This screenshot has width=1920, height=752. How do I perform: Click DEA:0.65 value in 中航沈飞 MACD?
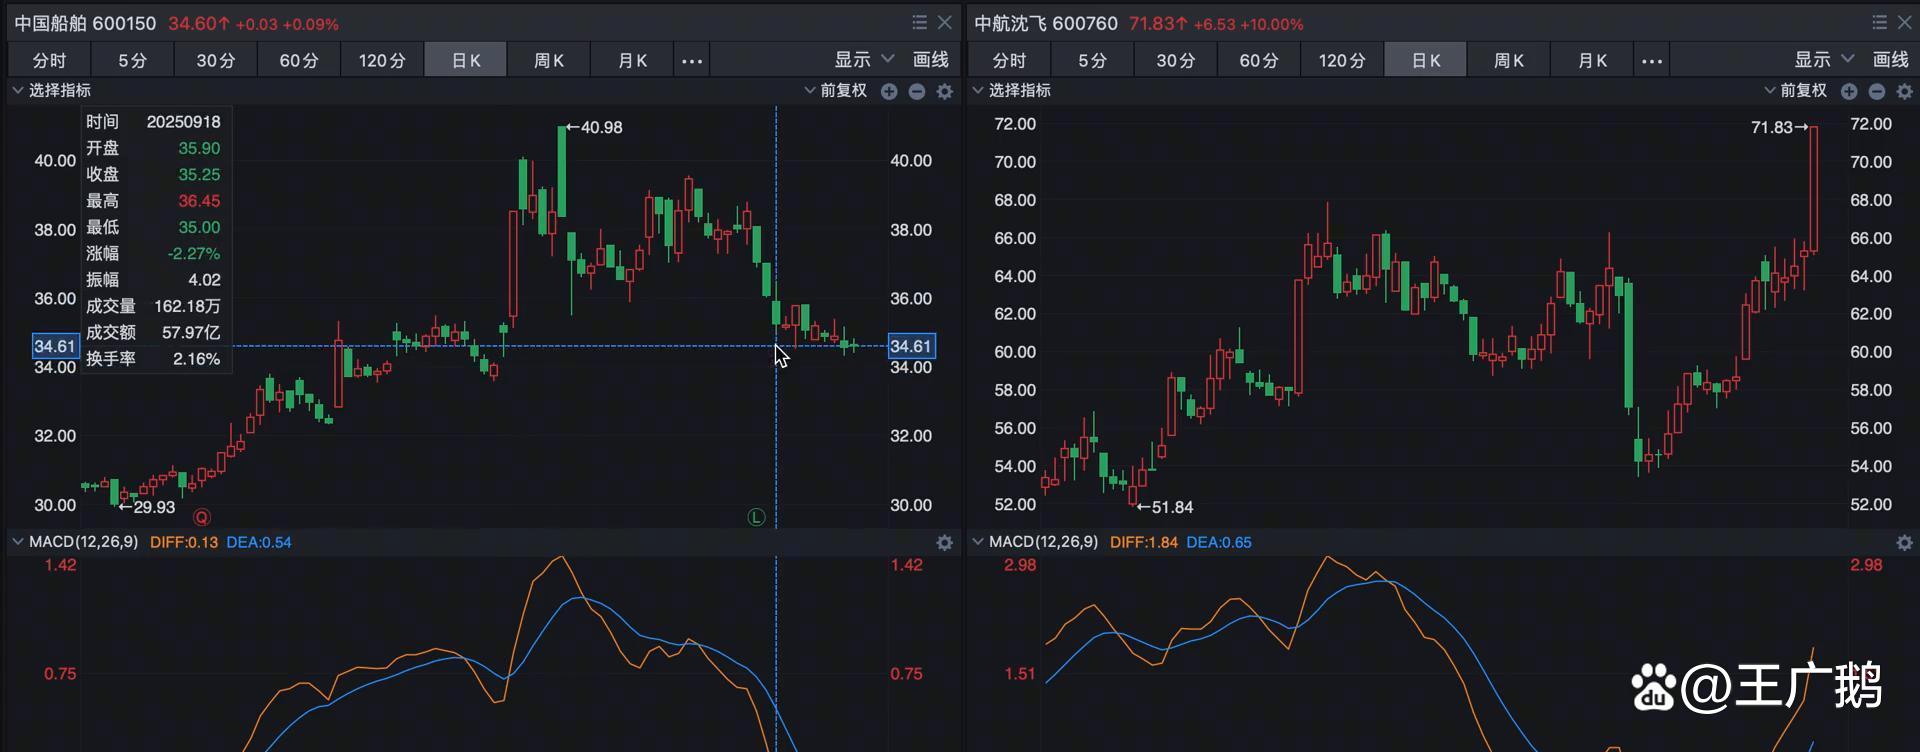tap(1219, 542)
